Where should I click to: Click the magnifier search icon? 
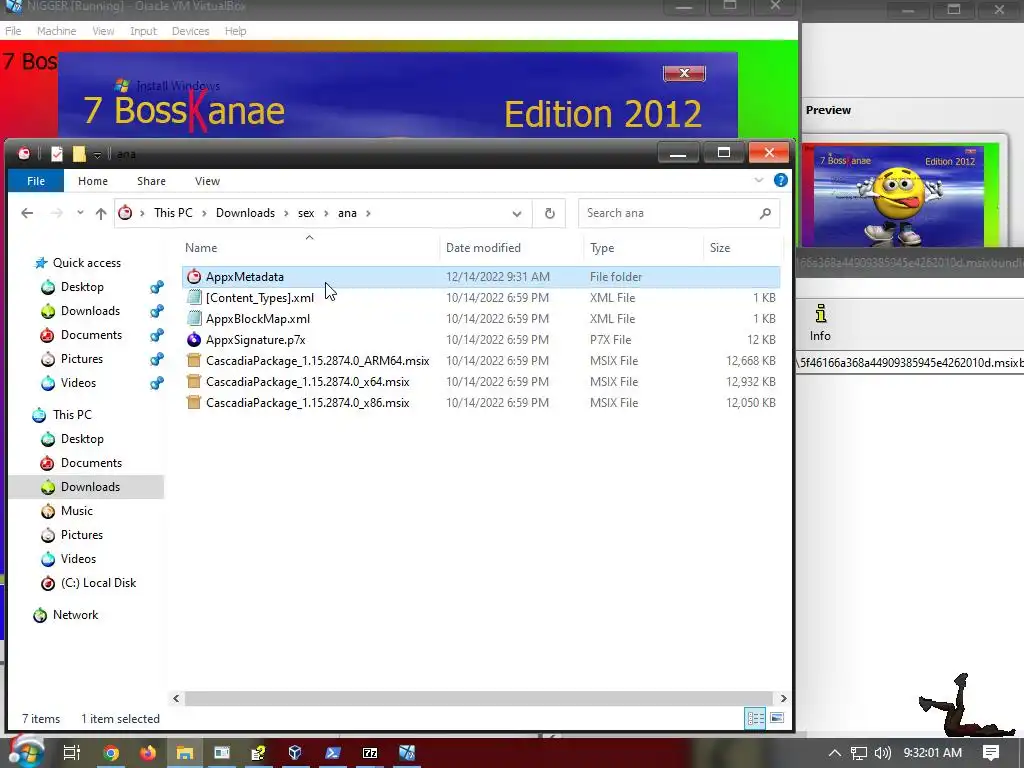pyautogui.click(x=765, y=213)
